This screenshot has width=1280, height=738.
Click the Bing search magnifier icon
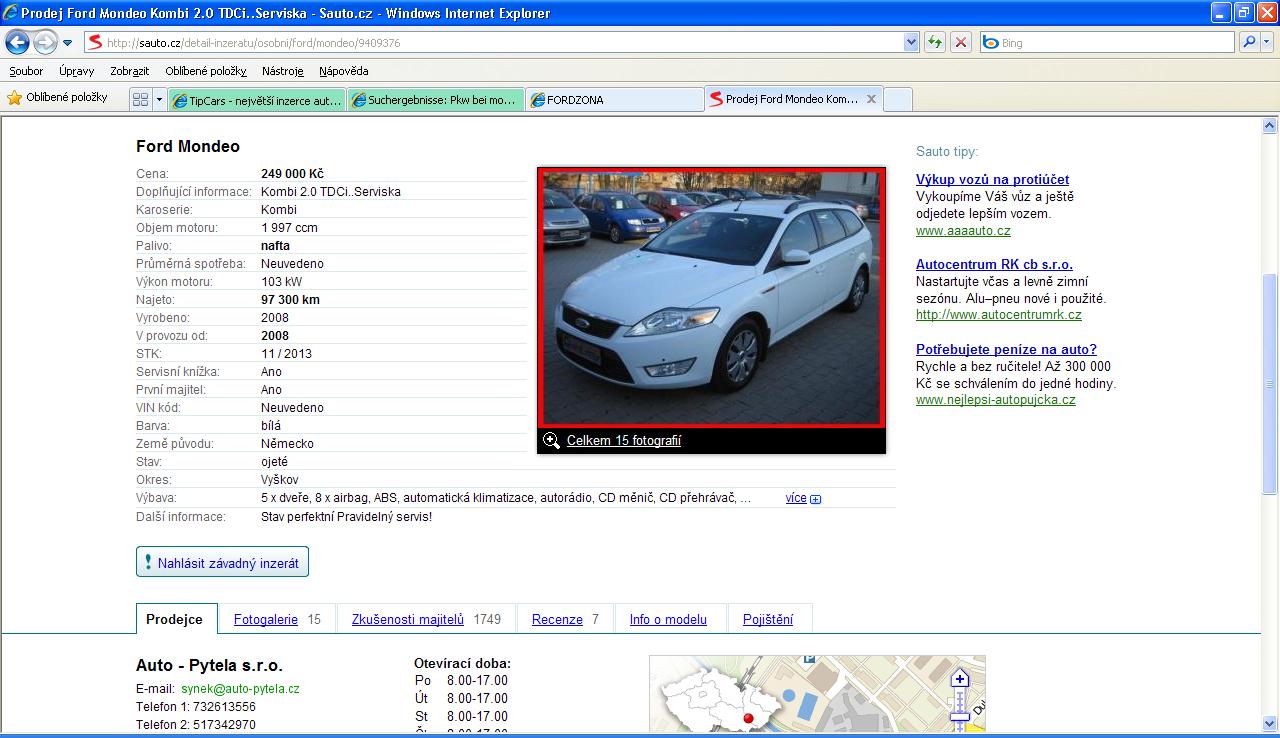tap(1249, 42)
